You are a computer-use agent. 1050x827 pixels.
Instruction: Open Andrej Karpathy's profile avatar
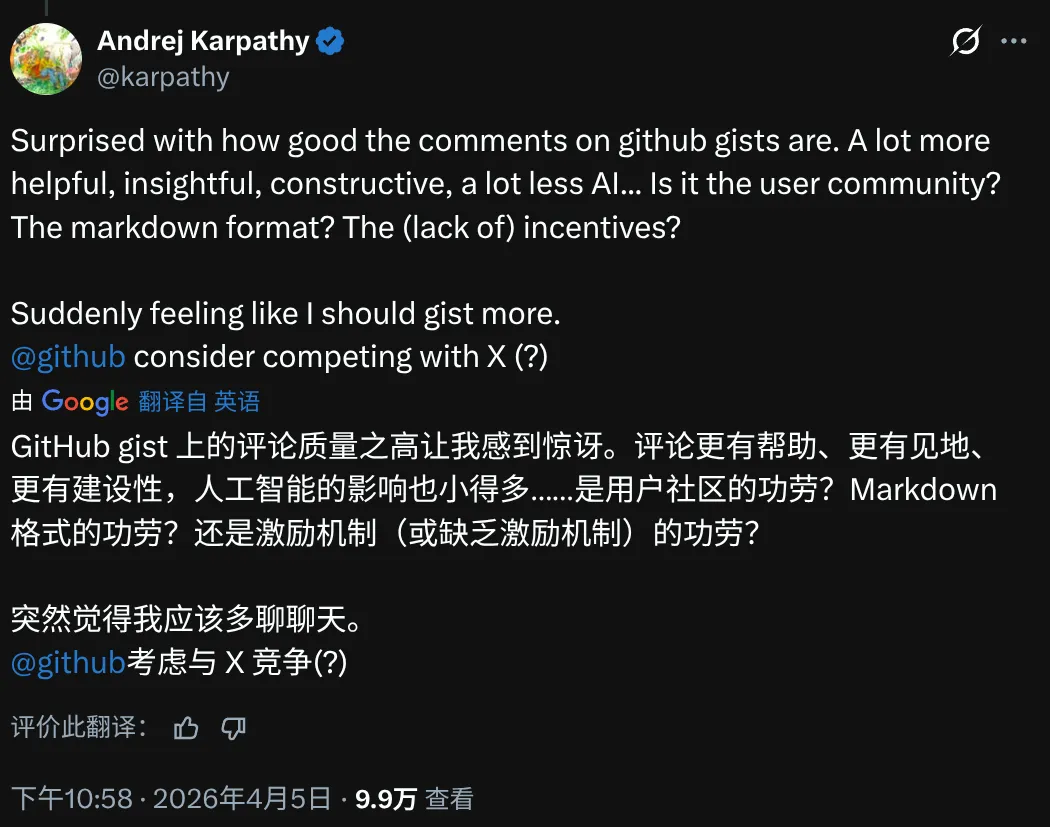[46, 59]
